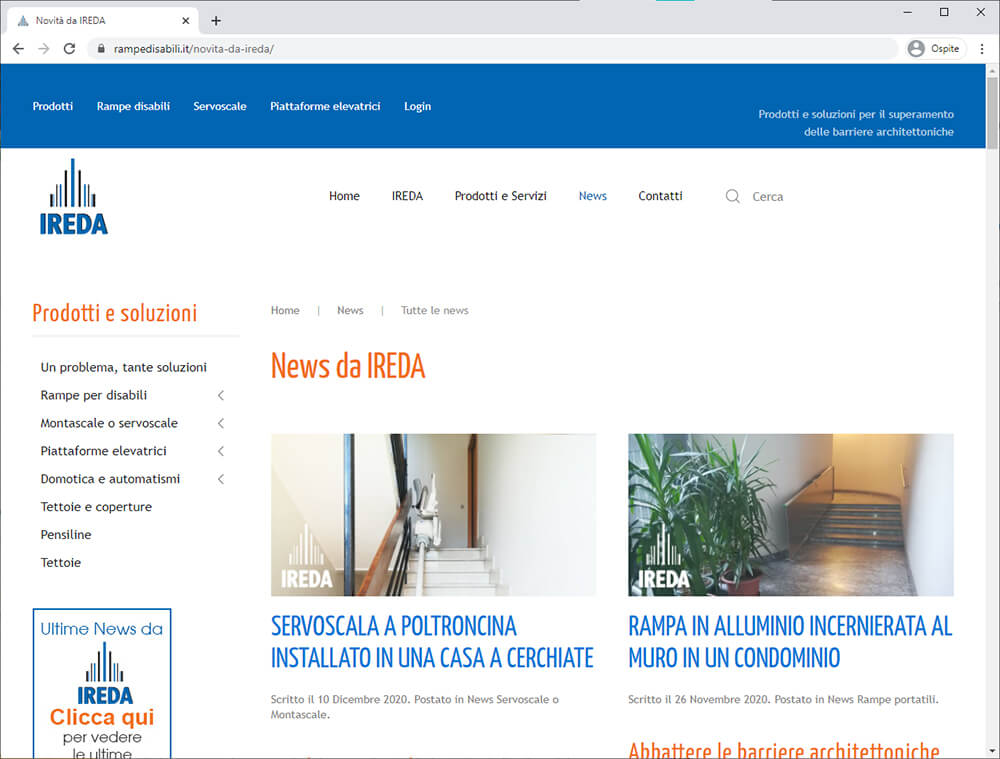Select News in the main navigation
The height and width of the screenshot is (759, 1000).
(592, 196)
